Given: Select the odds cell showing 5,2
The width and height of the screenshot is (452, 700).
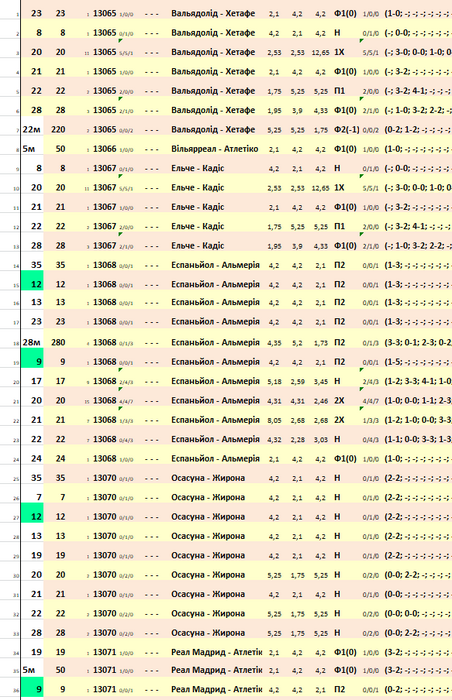Looking at the screenshot, I should (297, 343).
